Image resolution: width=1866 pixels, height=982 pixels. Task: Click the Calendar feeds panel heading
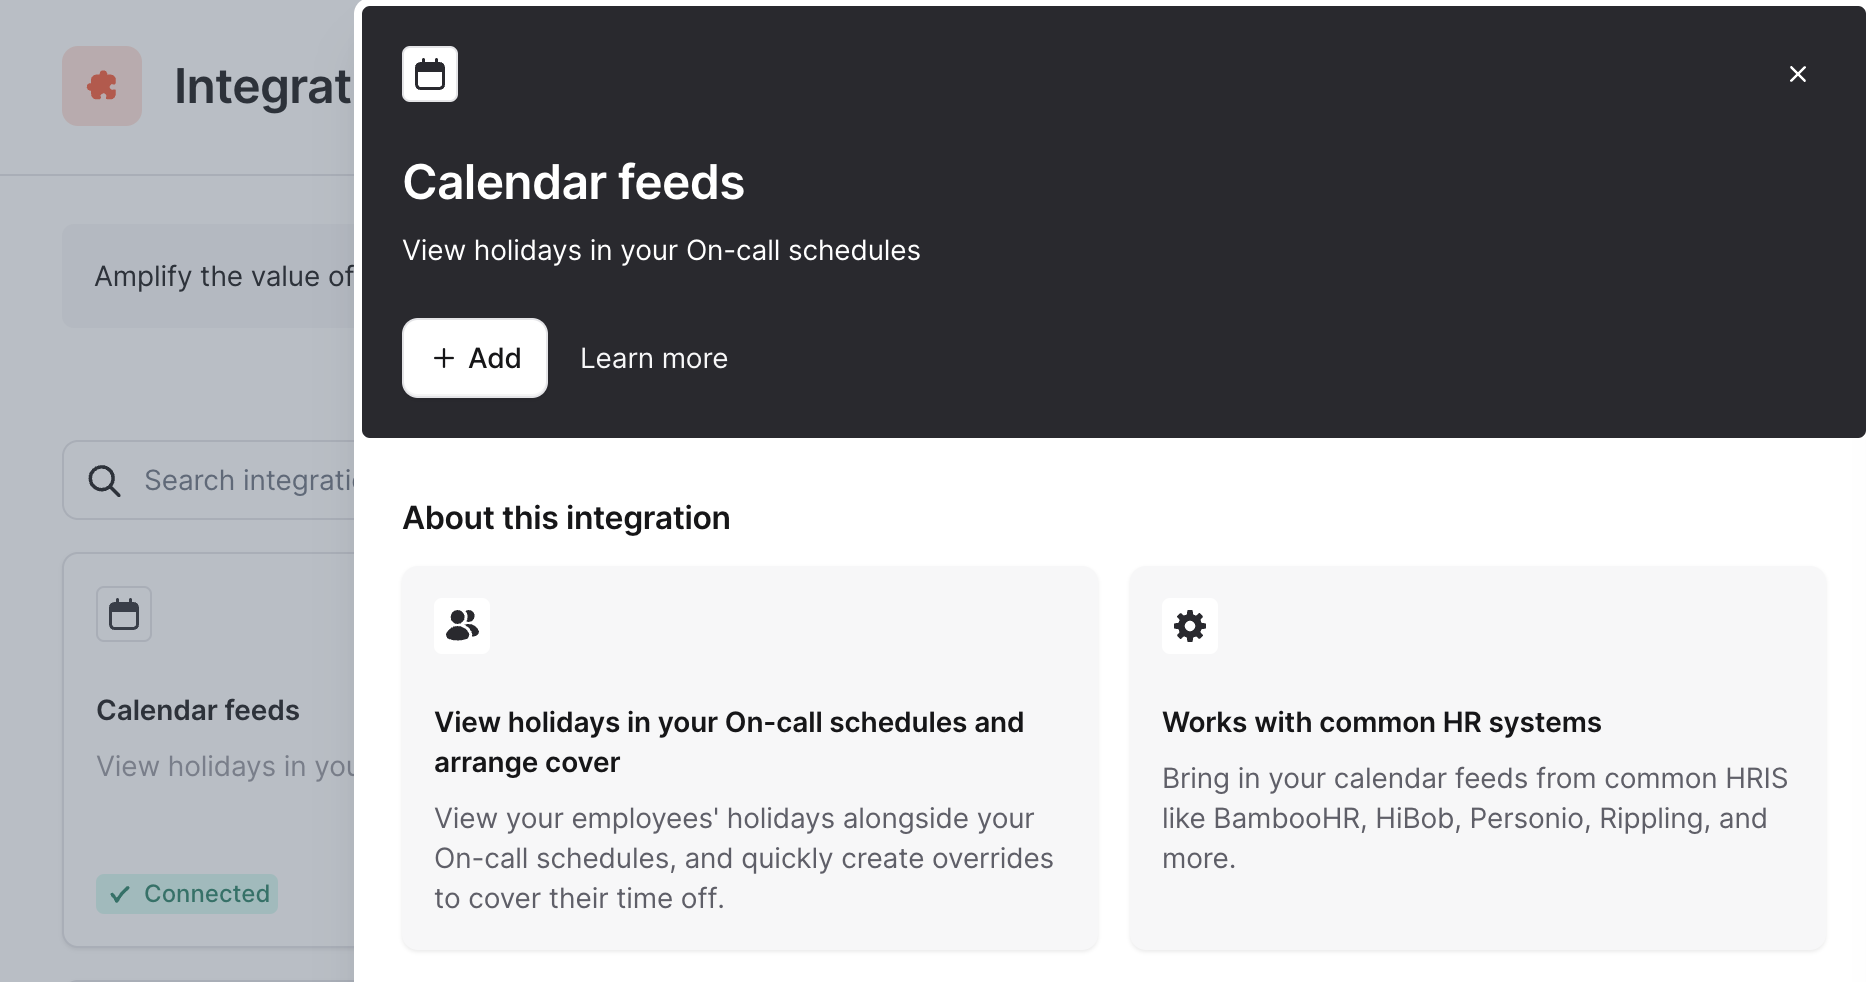pyautogui.click(x=573, y=182)
